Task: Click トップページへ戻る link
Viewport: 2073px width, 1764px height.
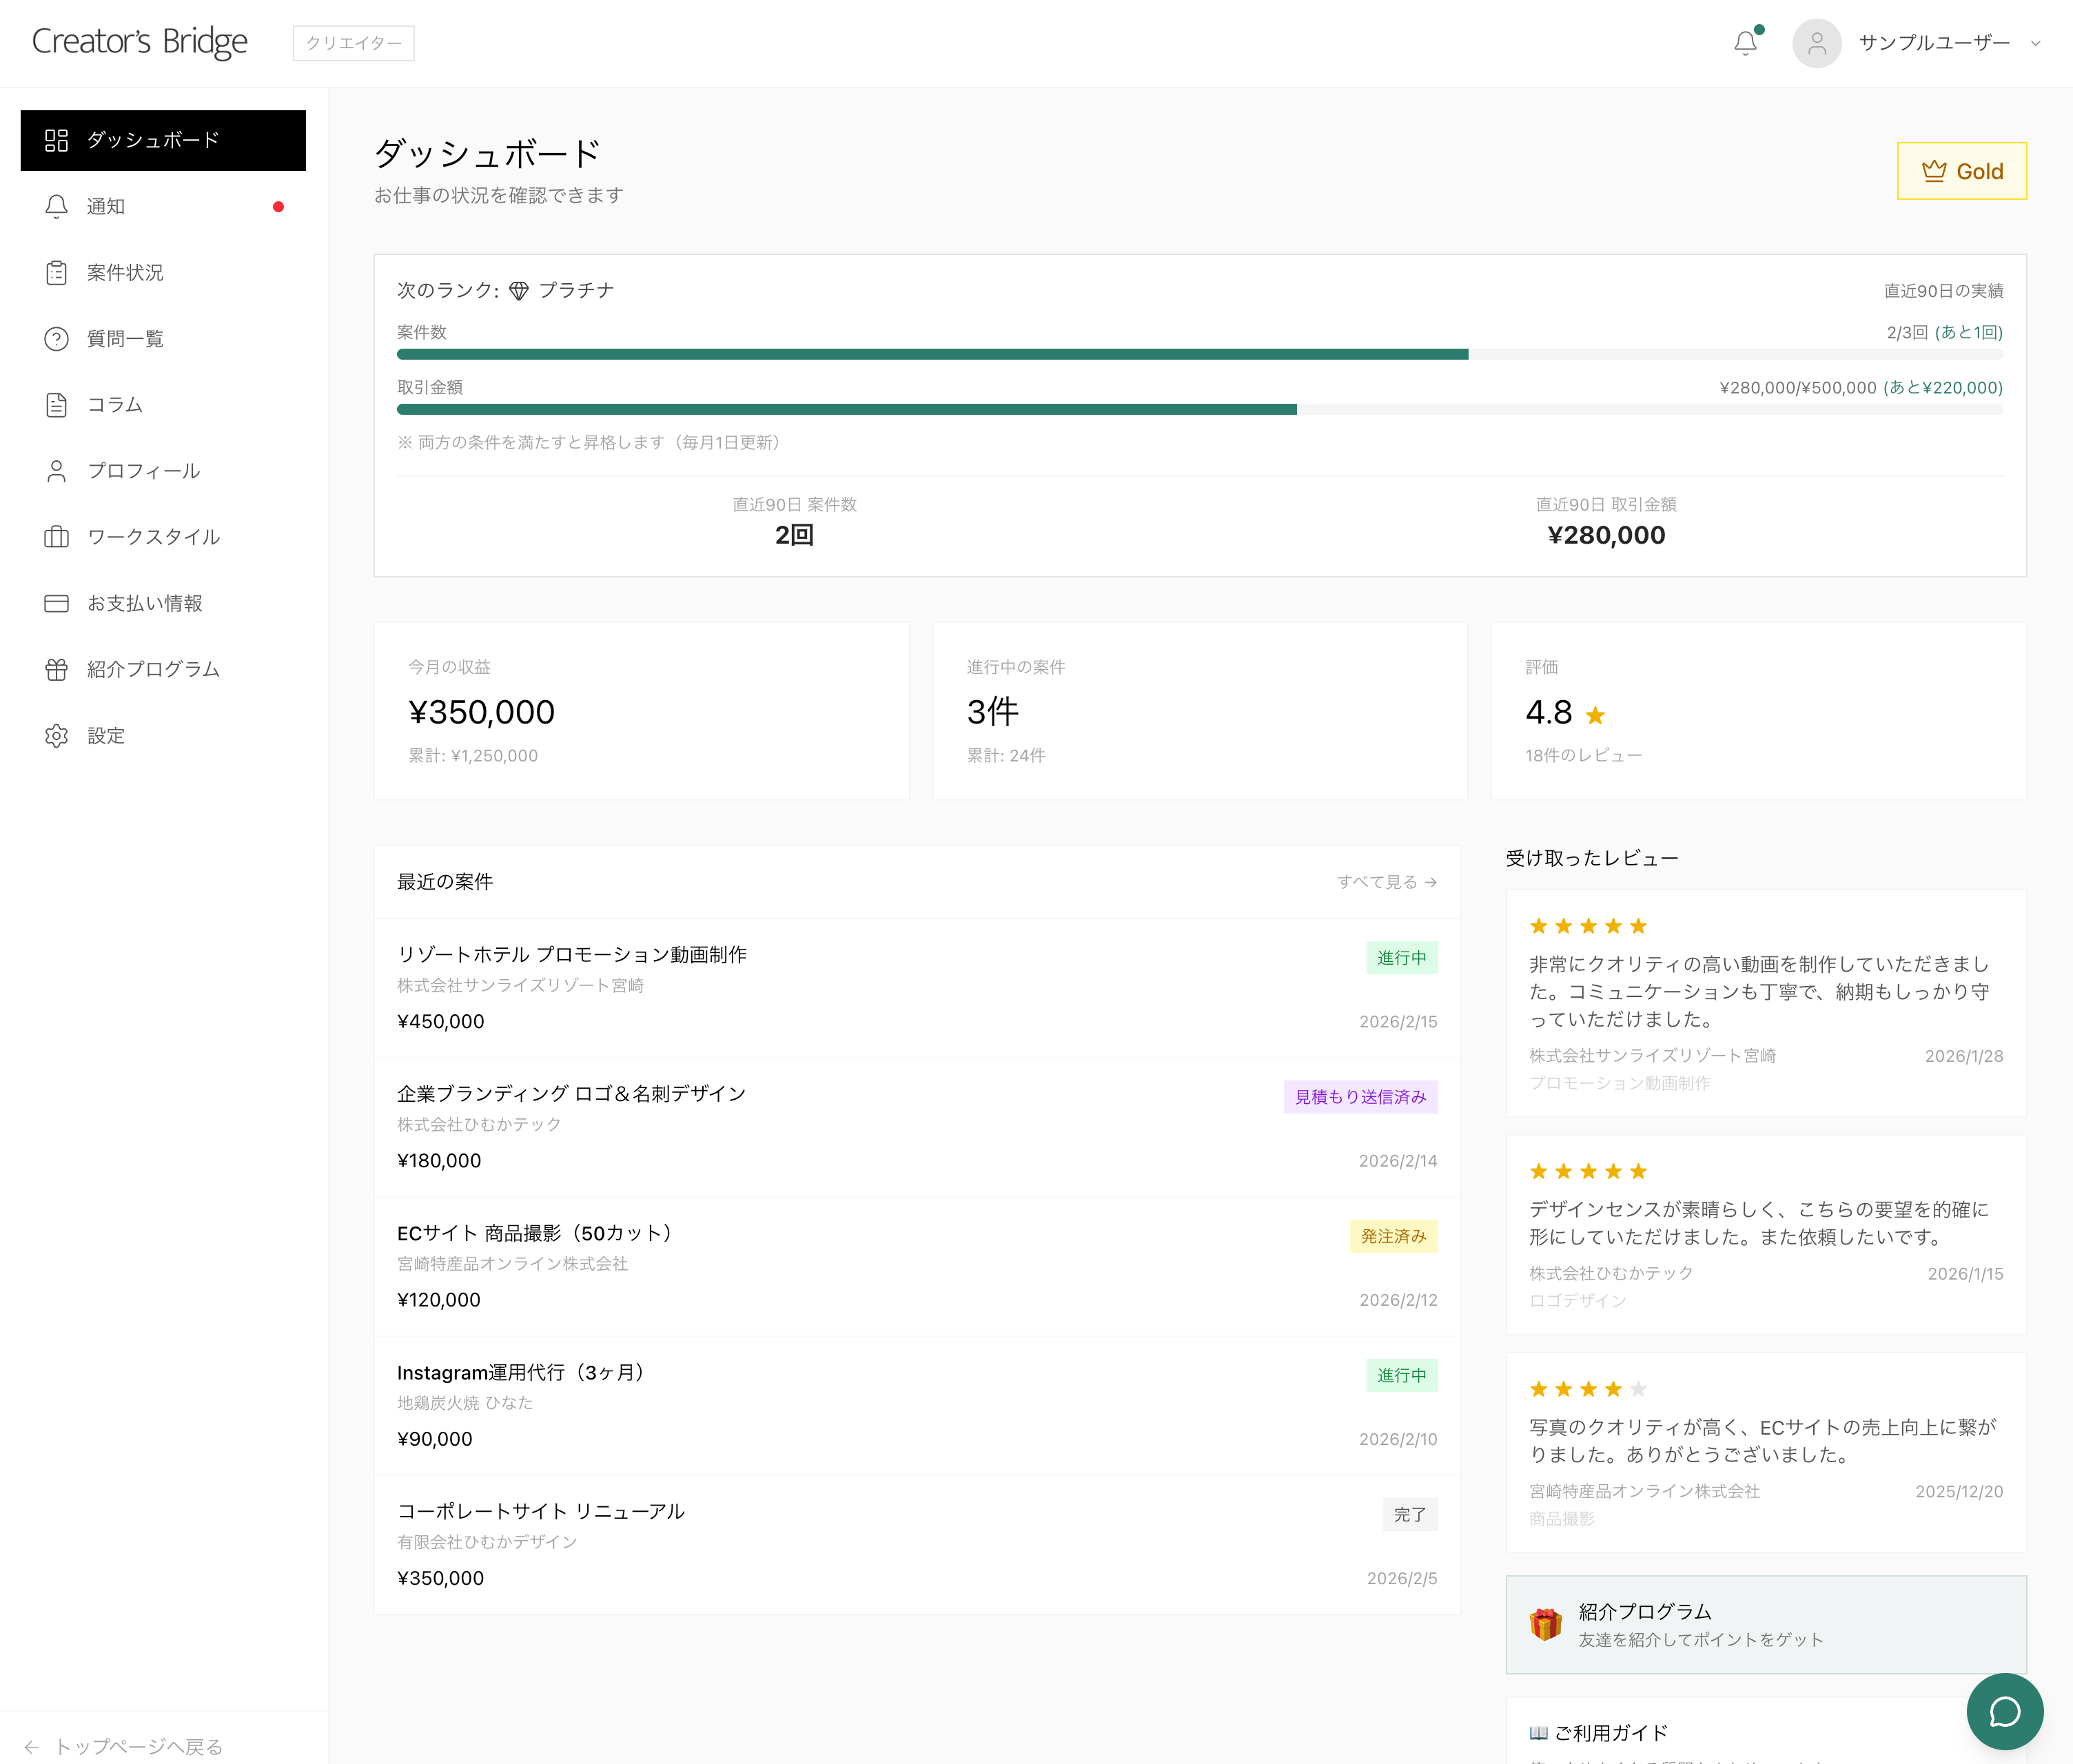Action: [x=138, y=1746]
